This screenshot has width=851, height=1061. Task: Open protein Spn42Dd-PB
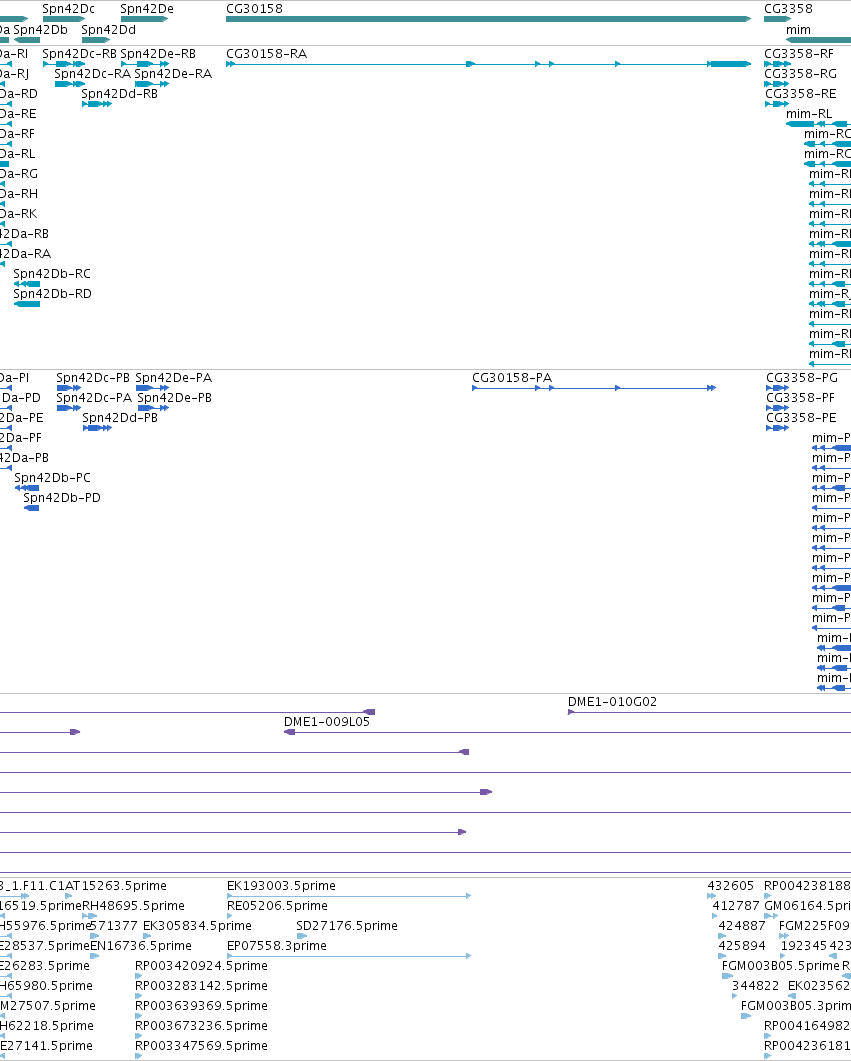(x=120, y=417)
